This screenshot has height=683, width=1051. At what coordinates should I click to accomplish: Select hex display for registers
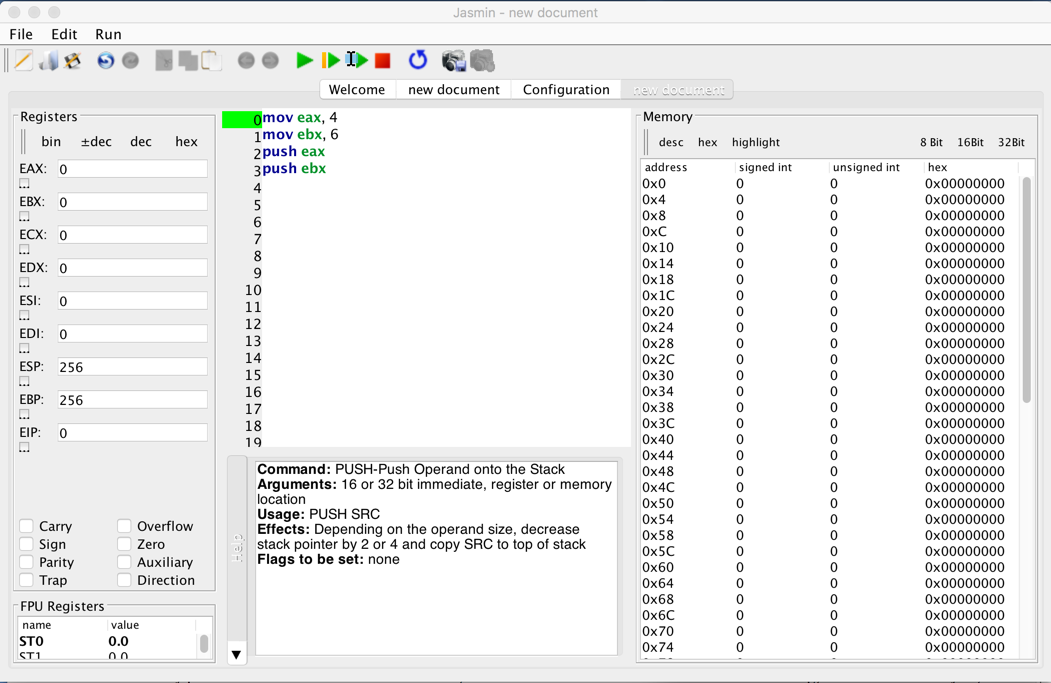(x=186, y=142)
